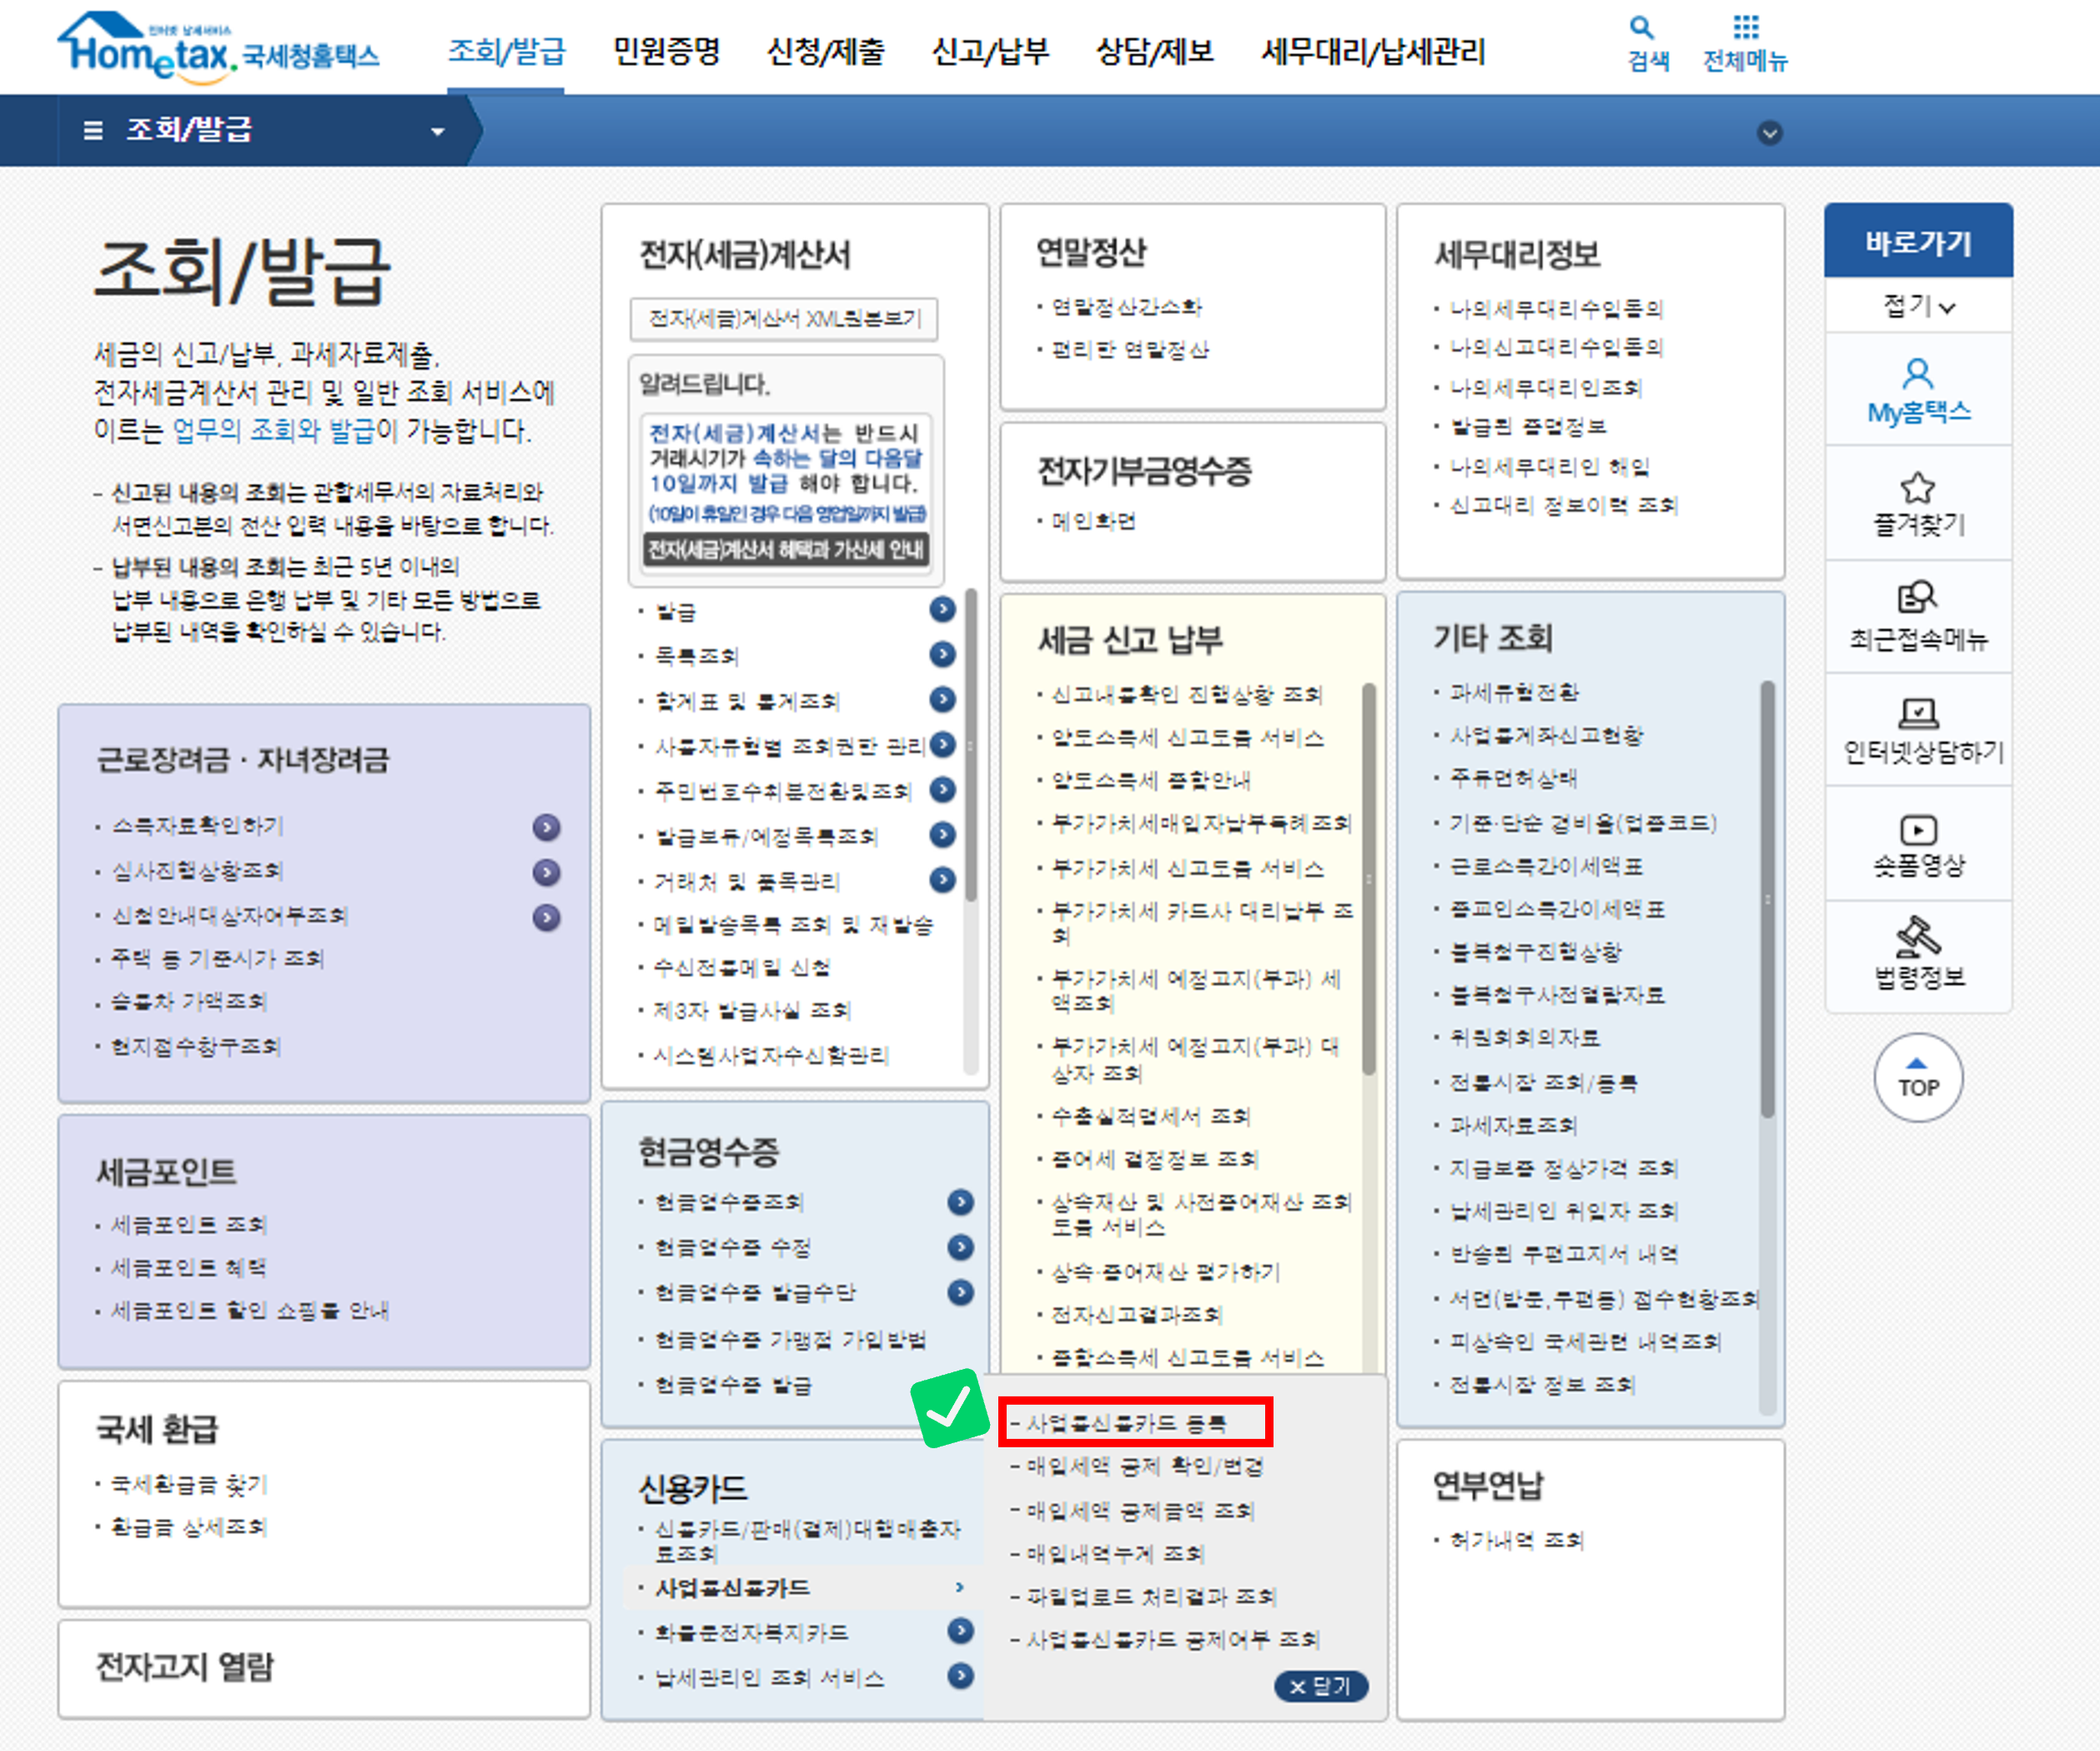2100x1751 pixels.
Task: Expand the 조회/발급 breadcrumb dropdown
Action: tap(437, 132)
